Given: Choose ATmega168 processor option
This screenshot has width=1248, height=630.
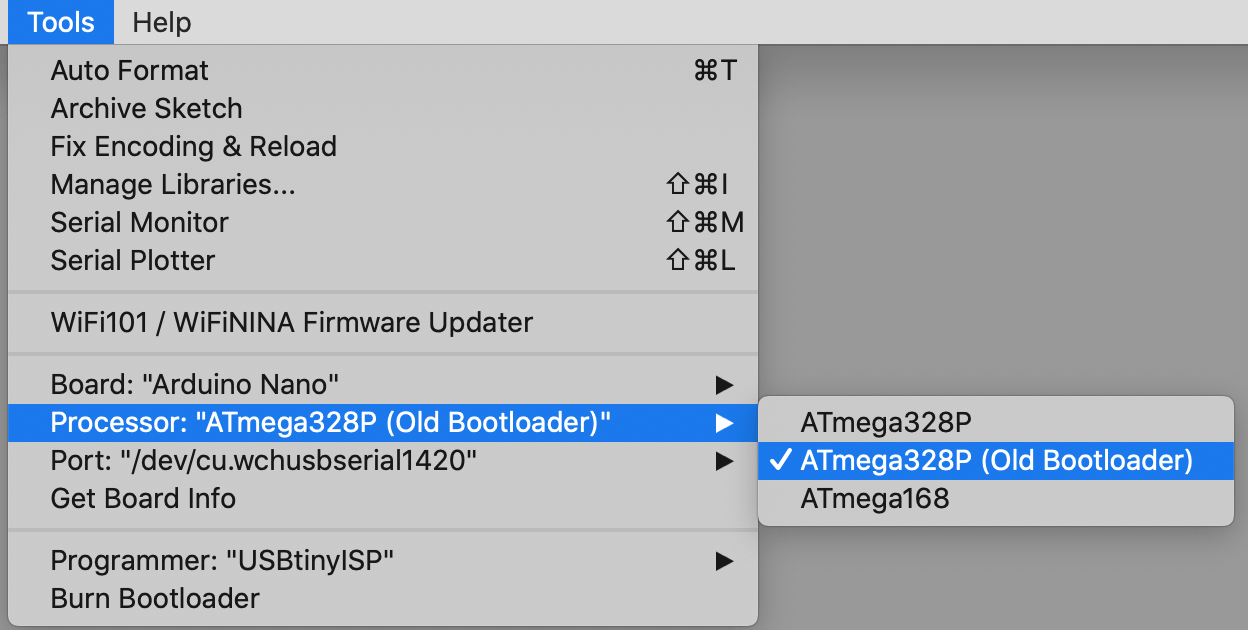Looking at the screenshot, I should [x=996, y=499].
